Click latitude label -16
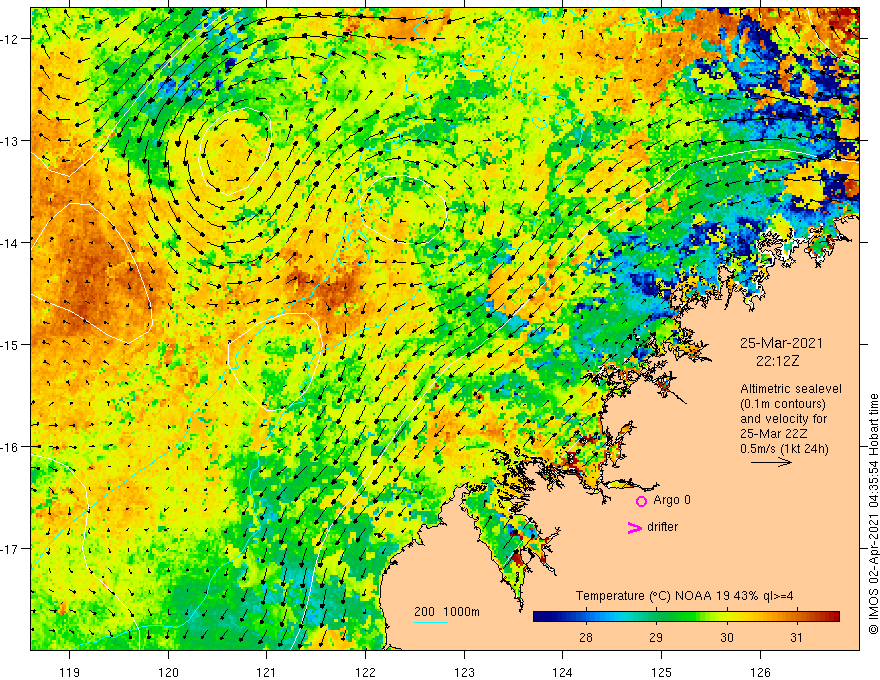Viewport: 880px width, 680px height. click(x=11, y=447)
